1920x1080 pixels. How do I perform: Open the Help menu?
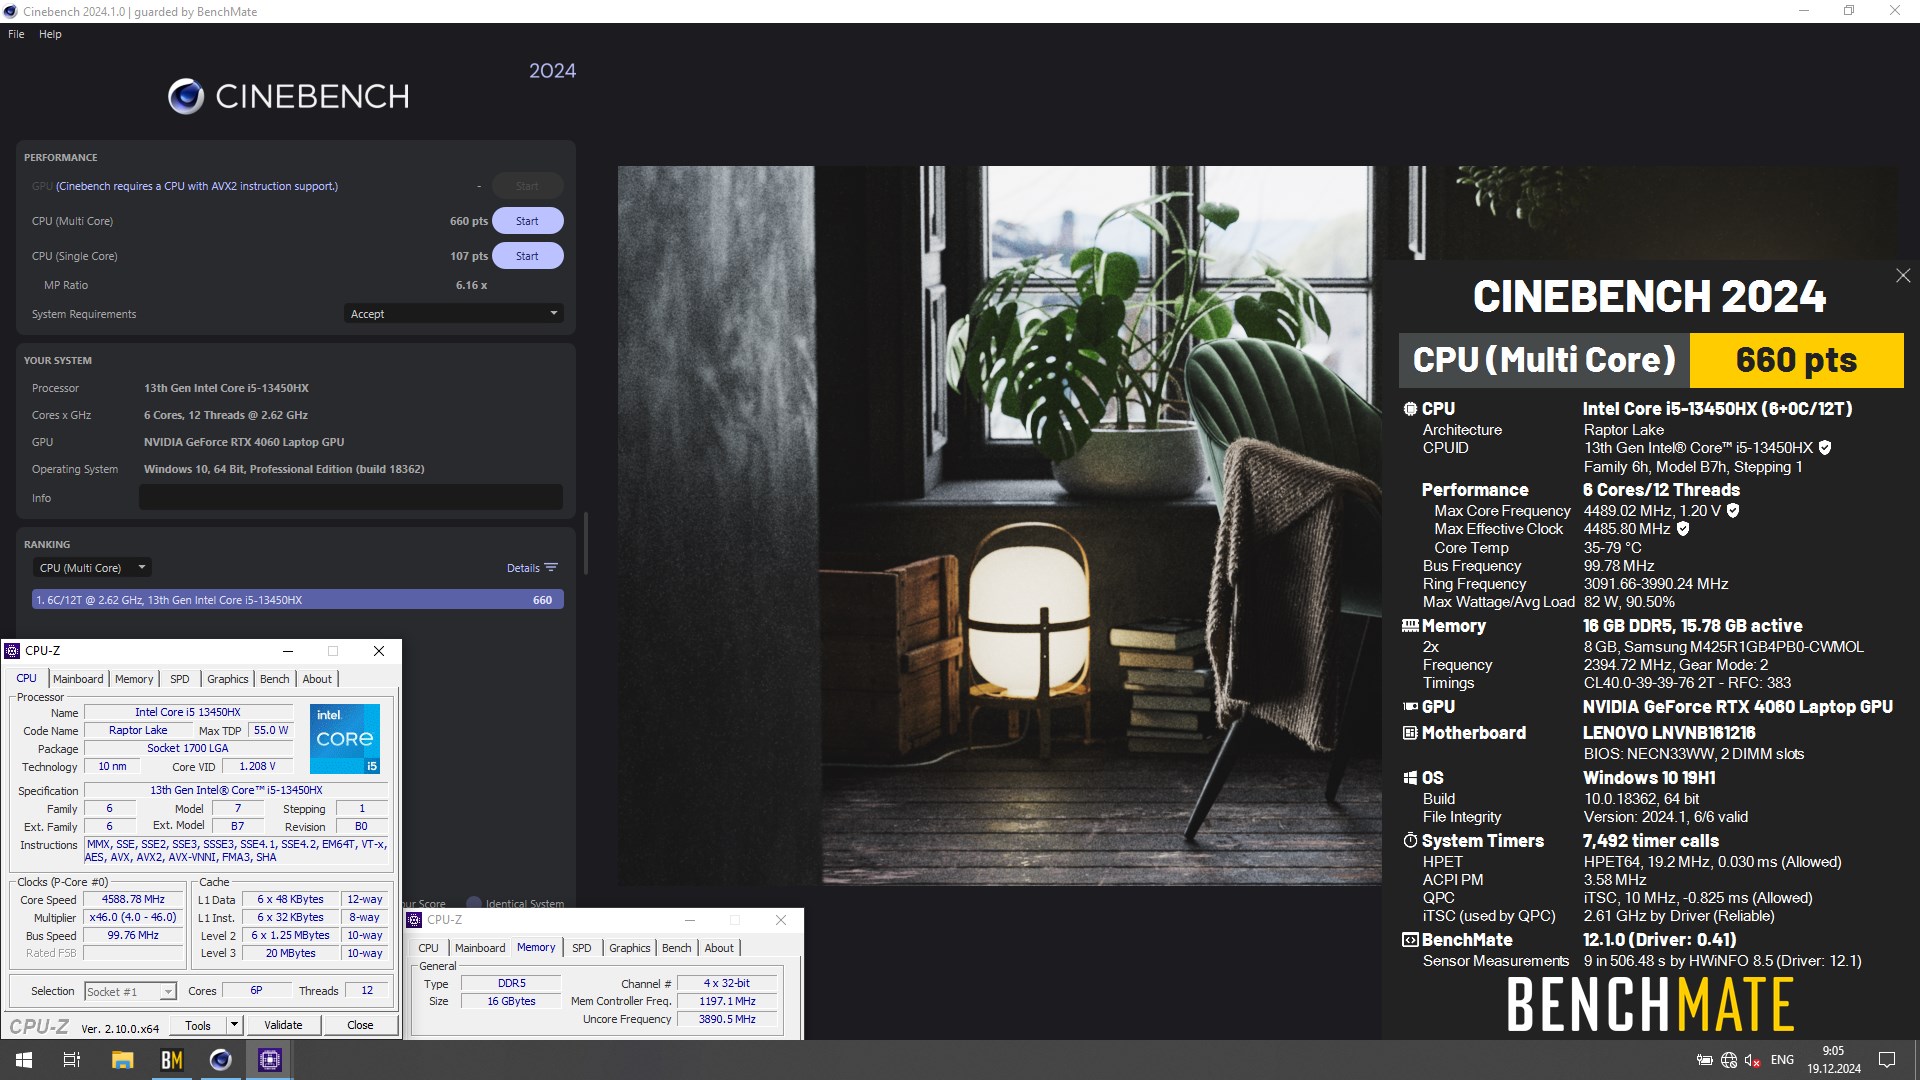[x=50, y=34]
